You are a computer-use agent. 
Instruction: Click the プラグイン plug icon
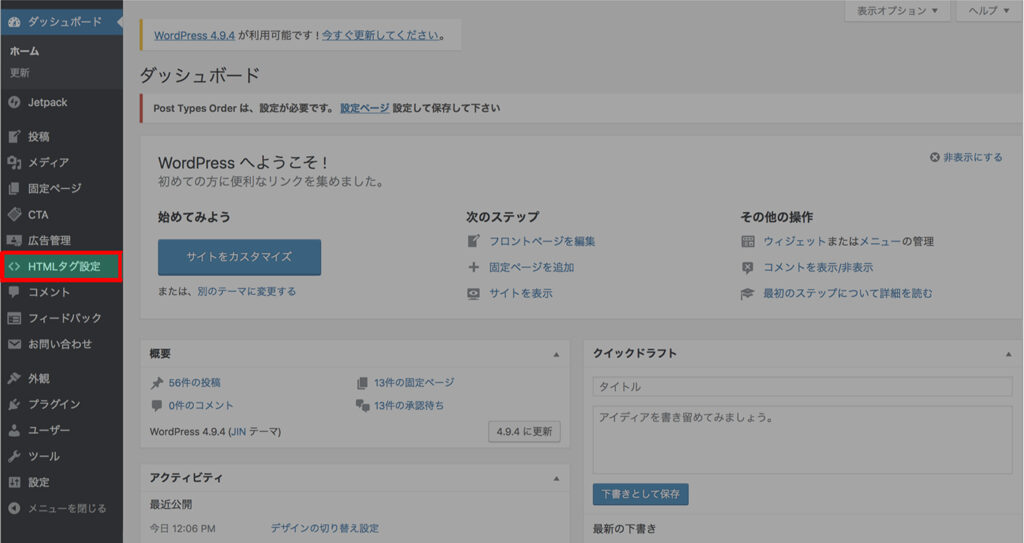click(x=14, y=404)
